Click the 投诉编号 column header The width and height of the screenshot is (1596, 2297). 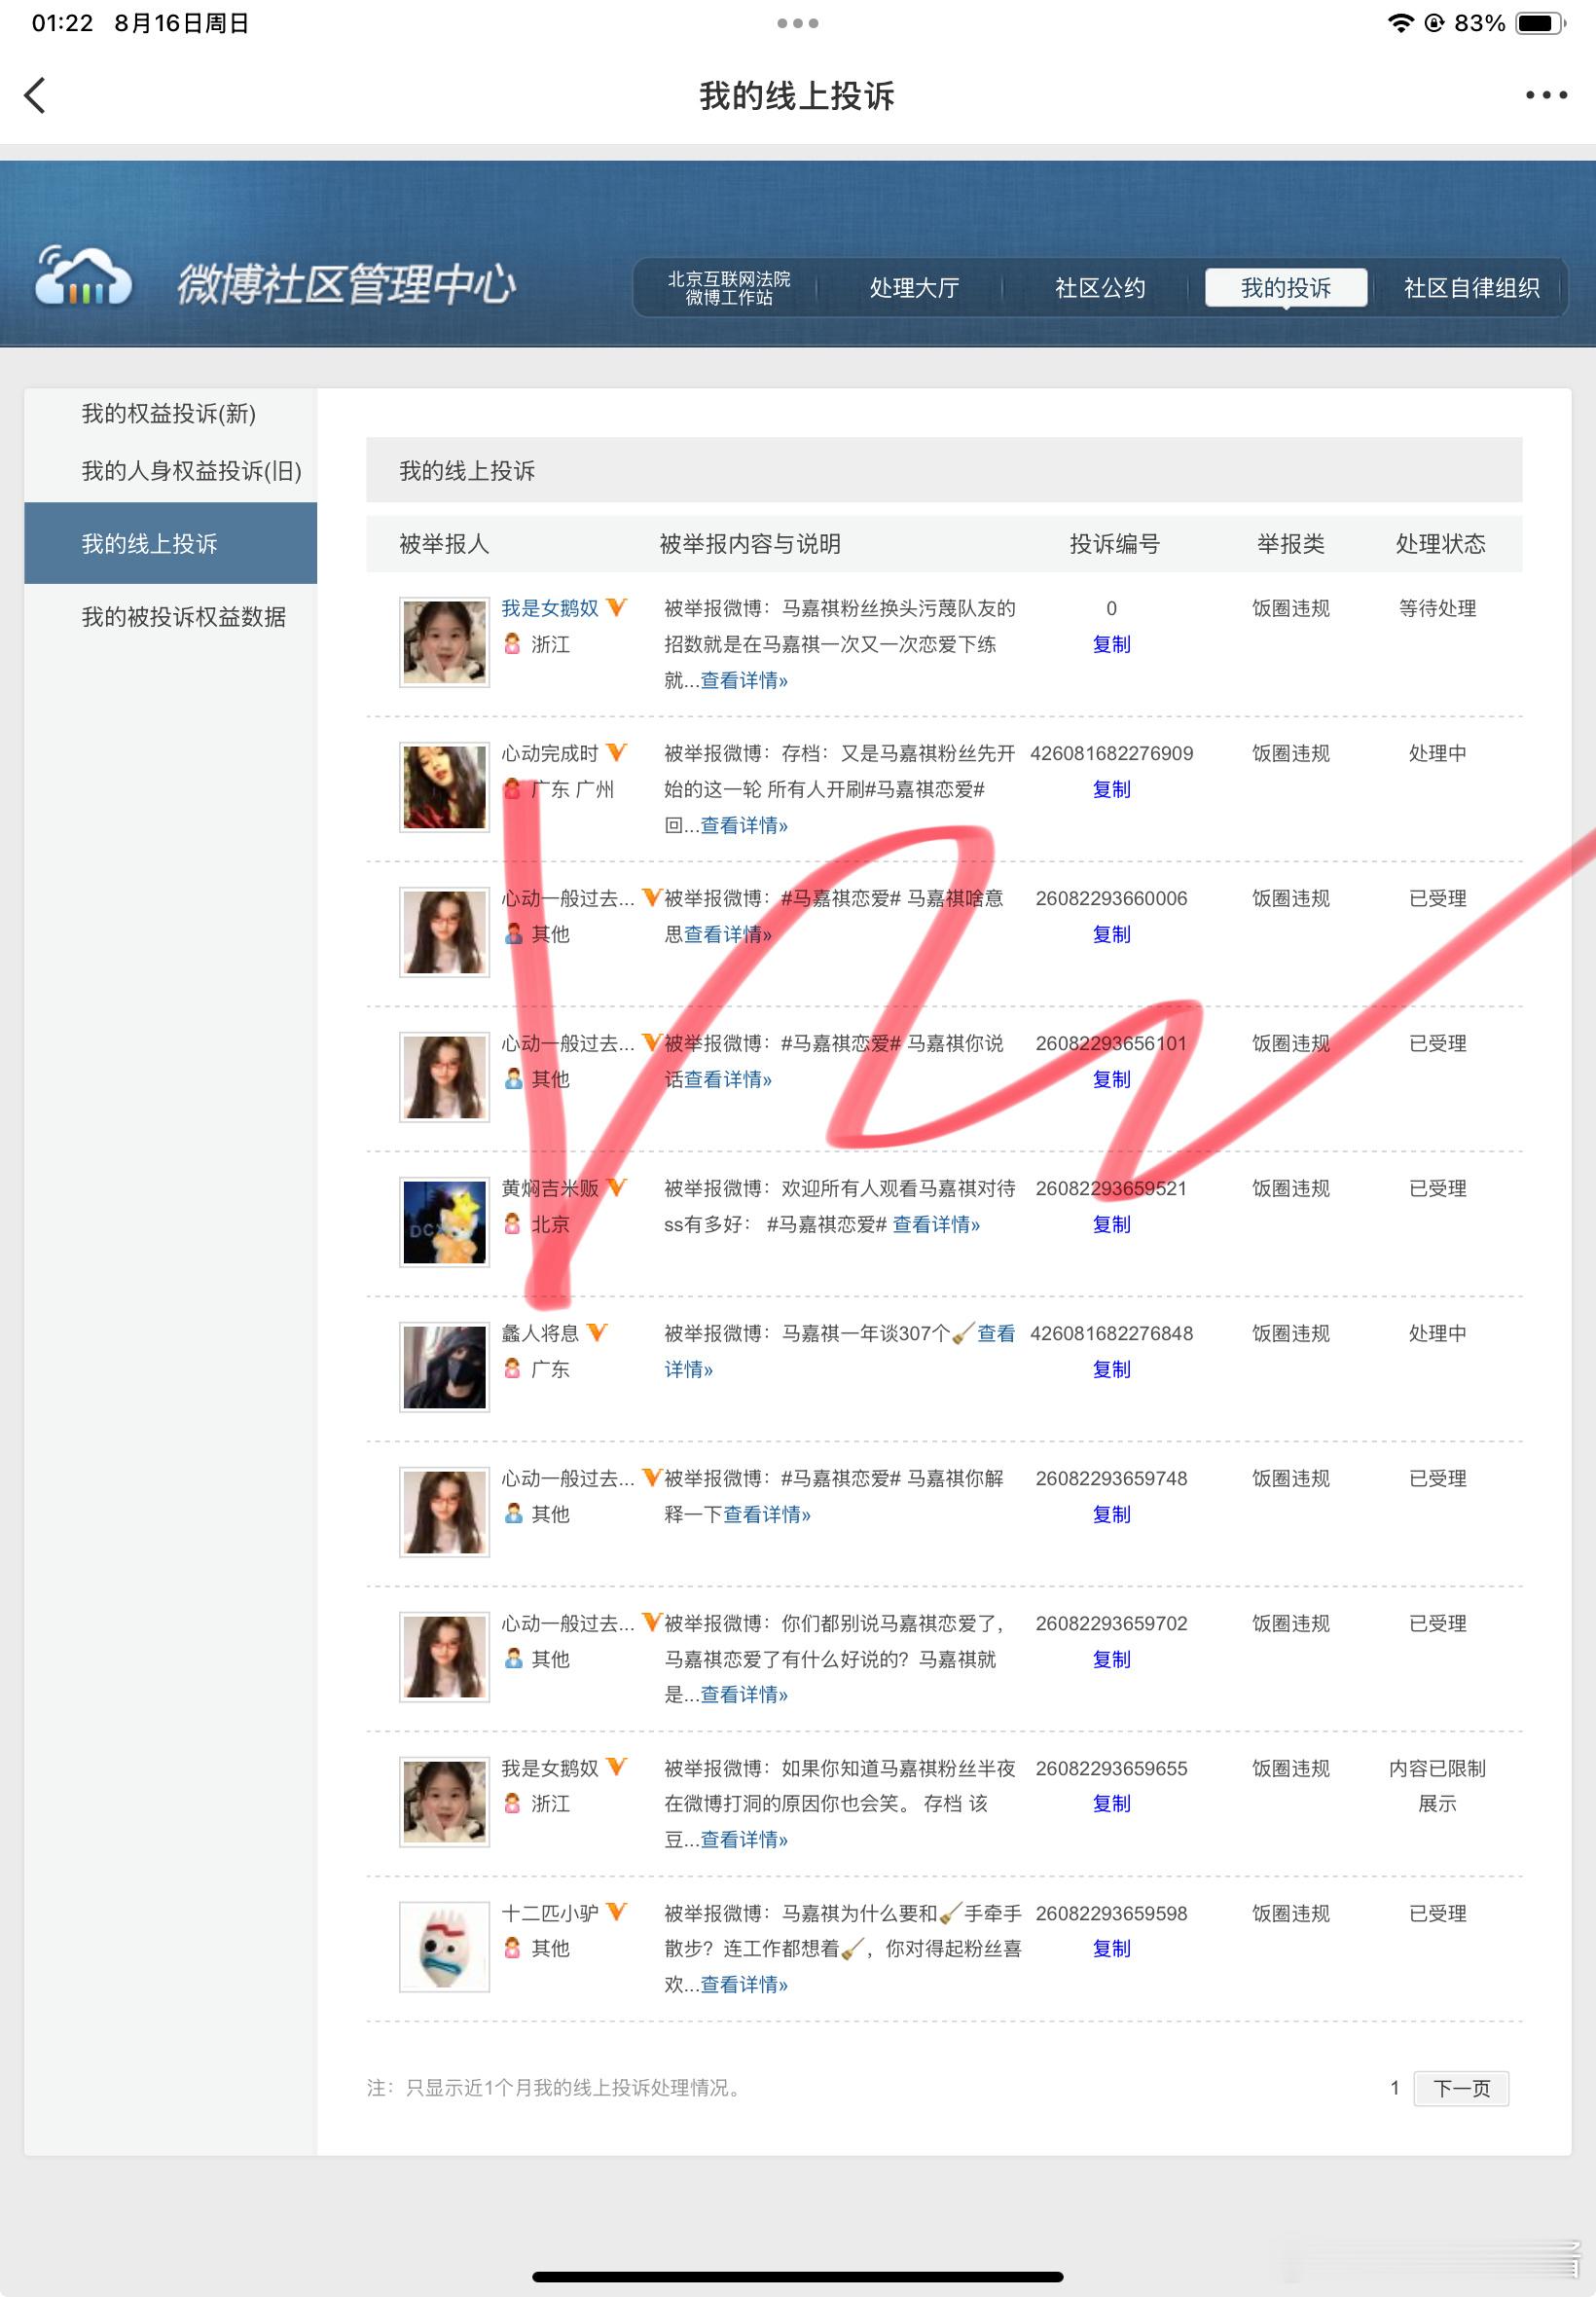click(1114, 543)
